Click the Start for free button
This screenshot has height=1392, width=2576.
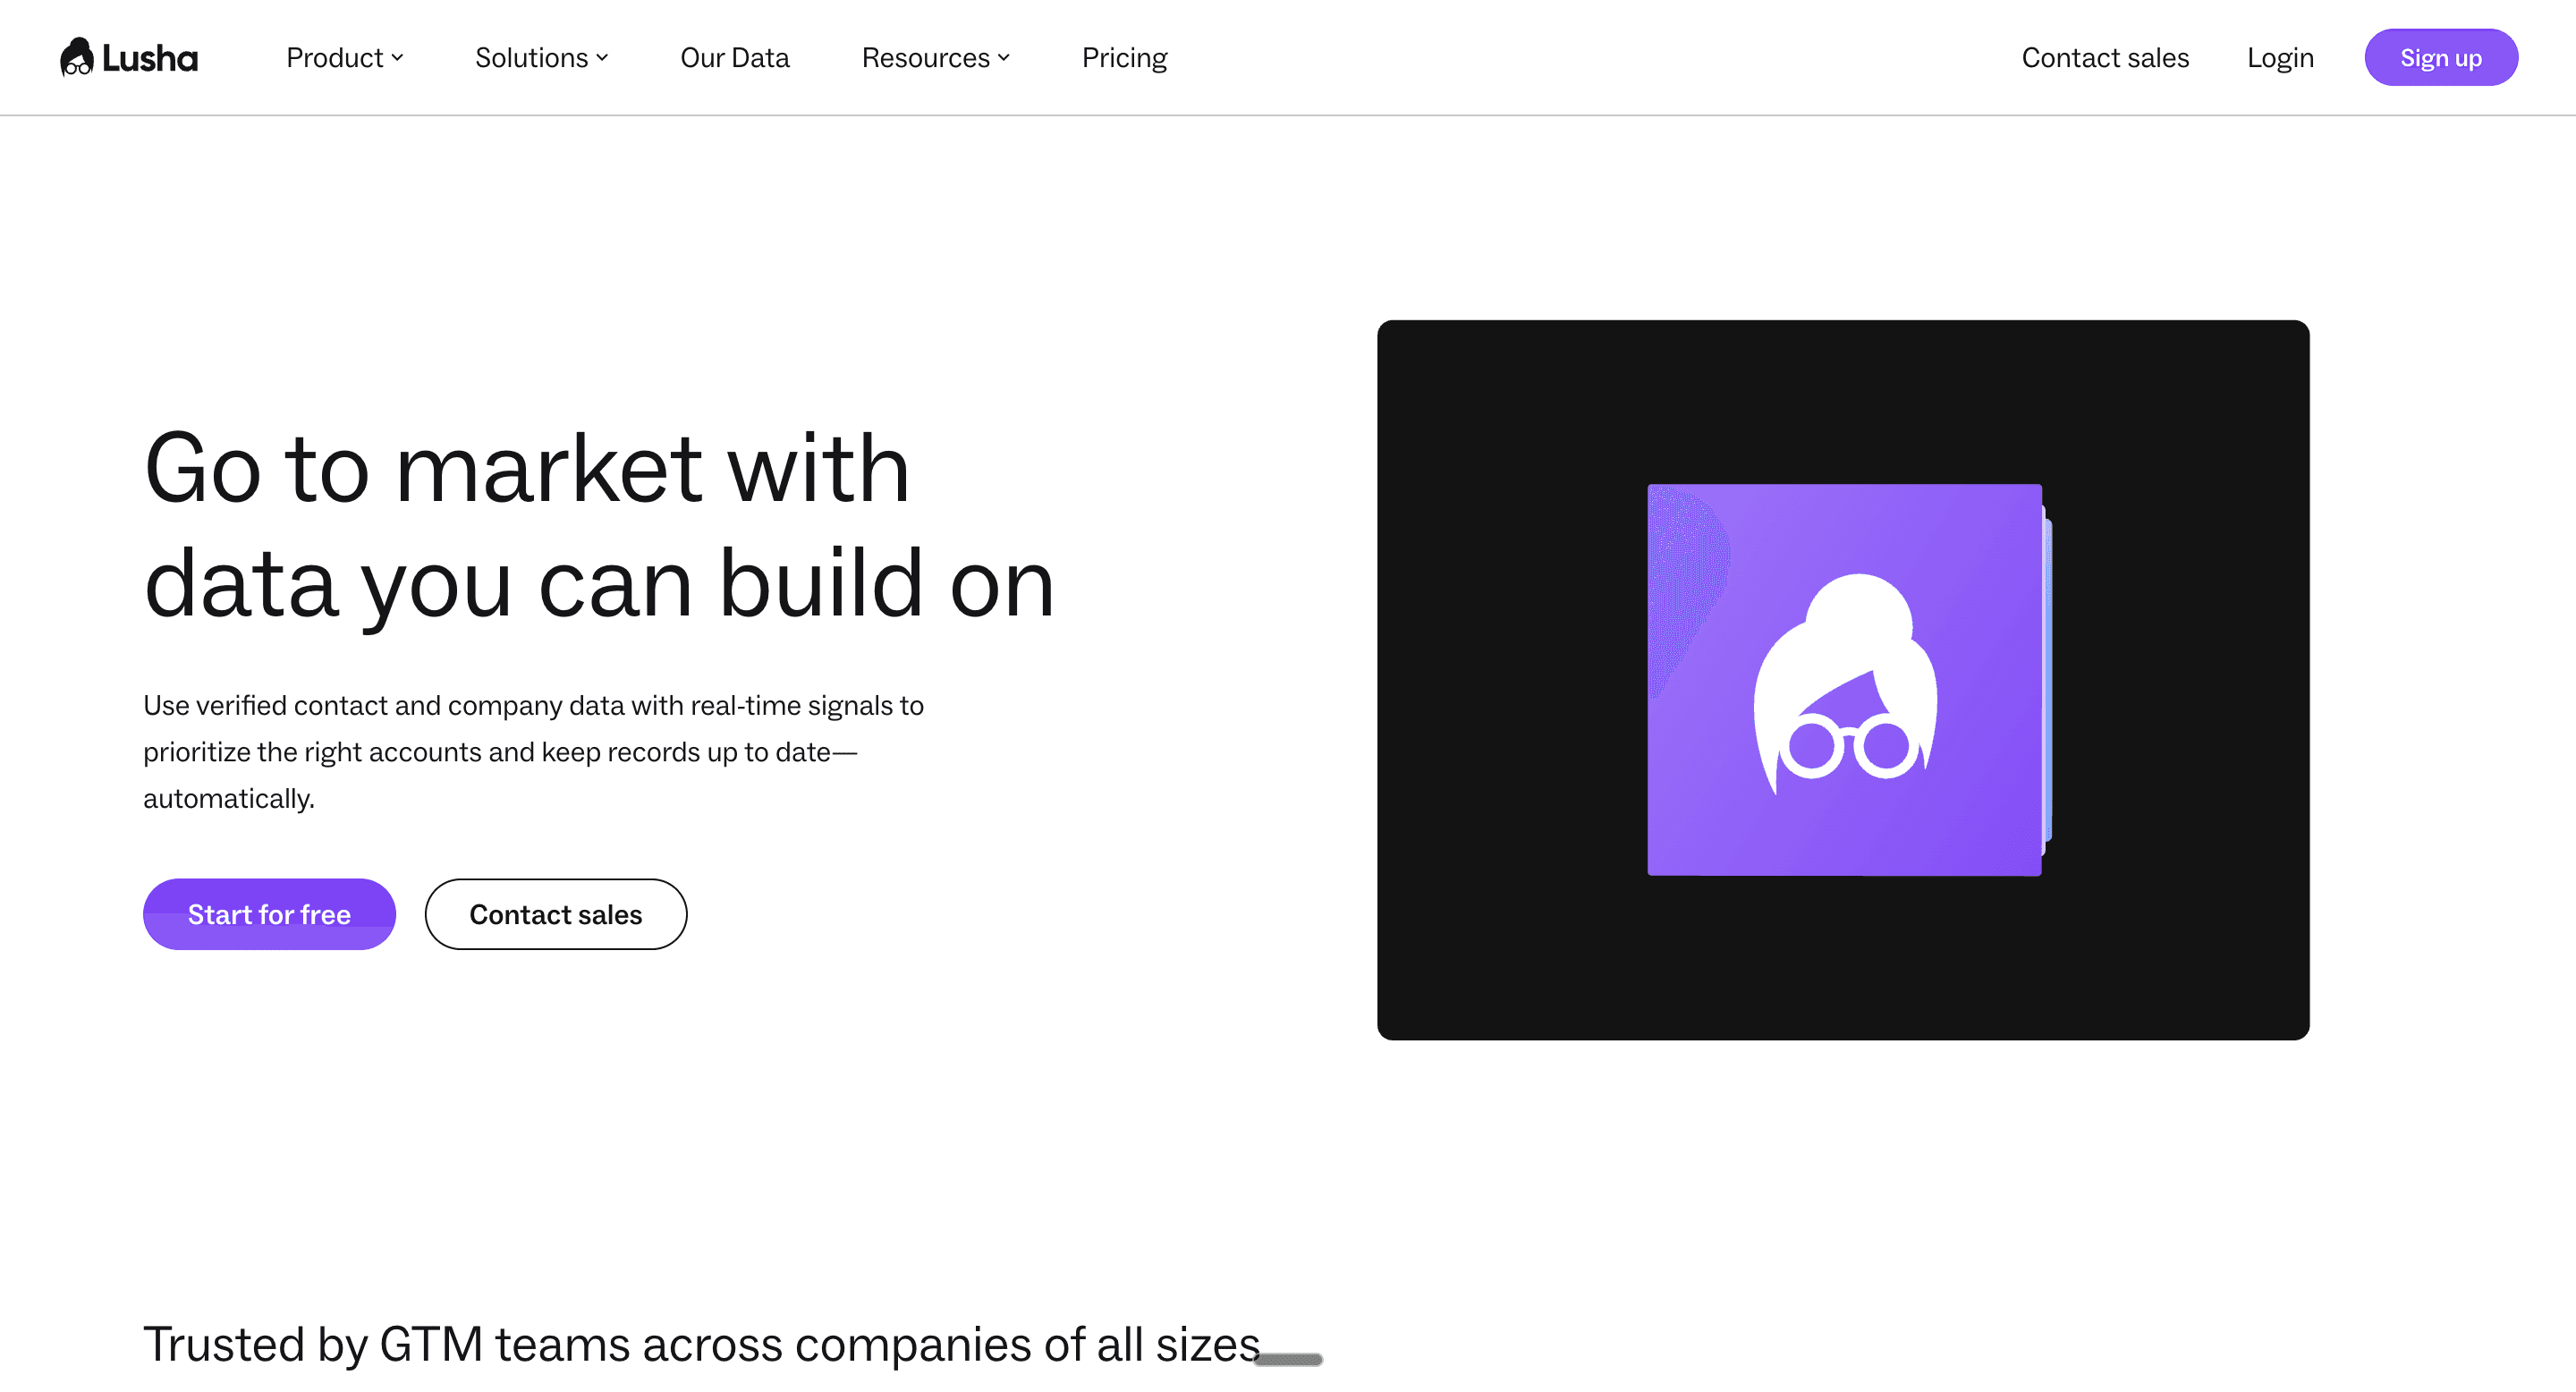click(269, 914)
